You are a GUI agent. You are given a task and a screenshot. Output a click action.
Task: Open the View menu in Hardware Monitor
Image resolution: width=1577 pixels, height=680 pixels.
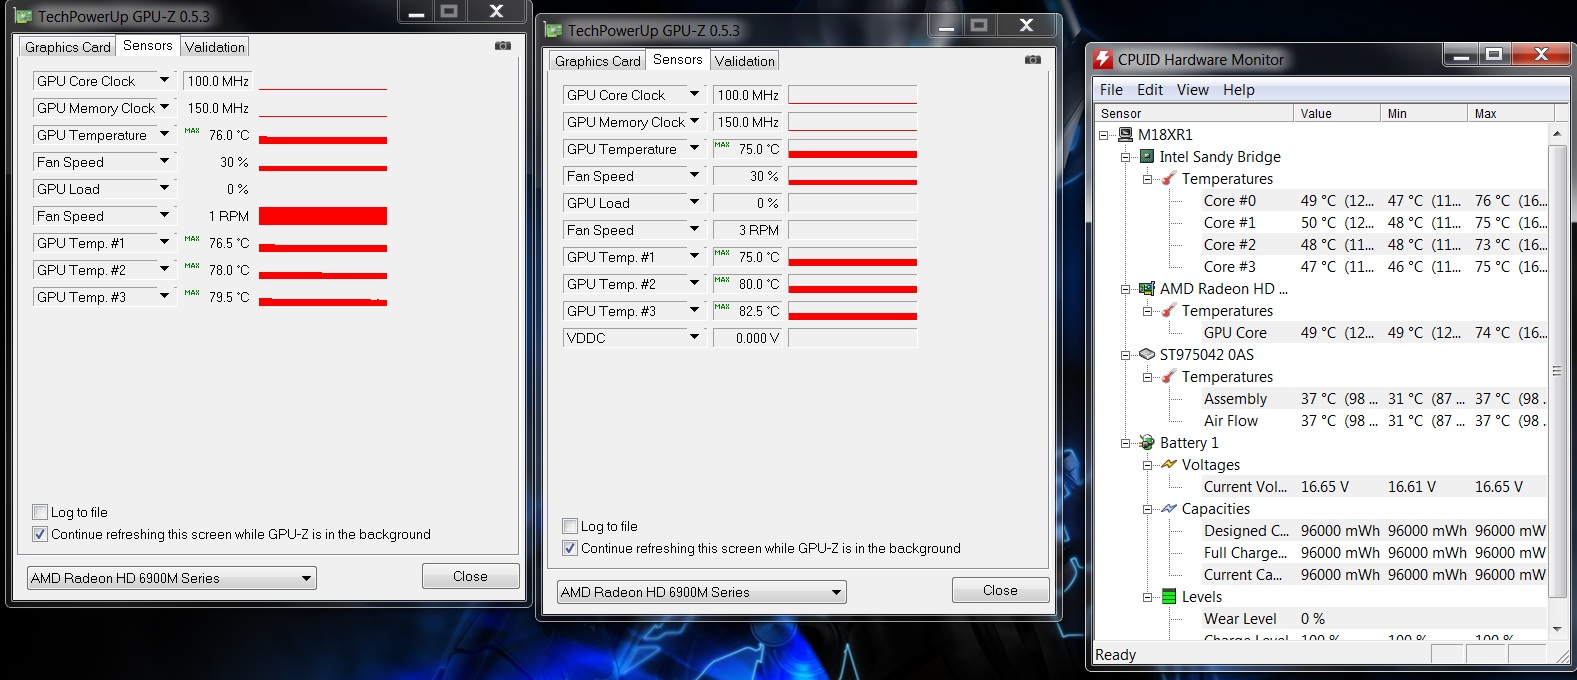[x=1193, y=90]
